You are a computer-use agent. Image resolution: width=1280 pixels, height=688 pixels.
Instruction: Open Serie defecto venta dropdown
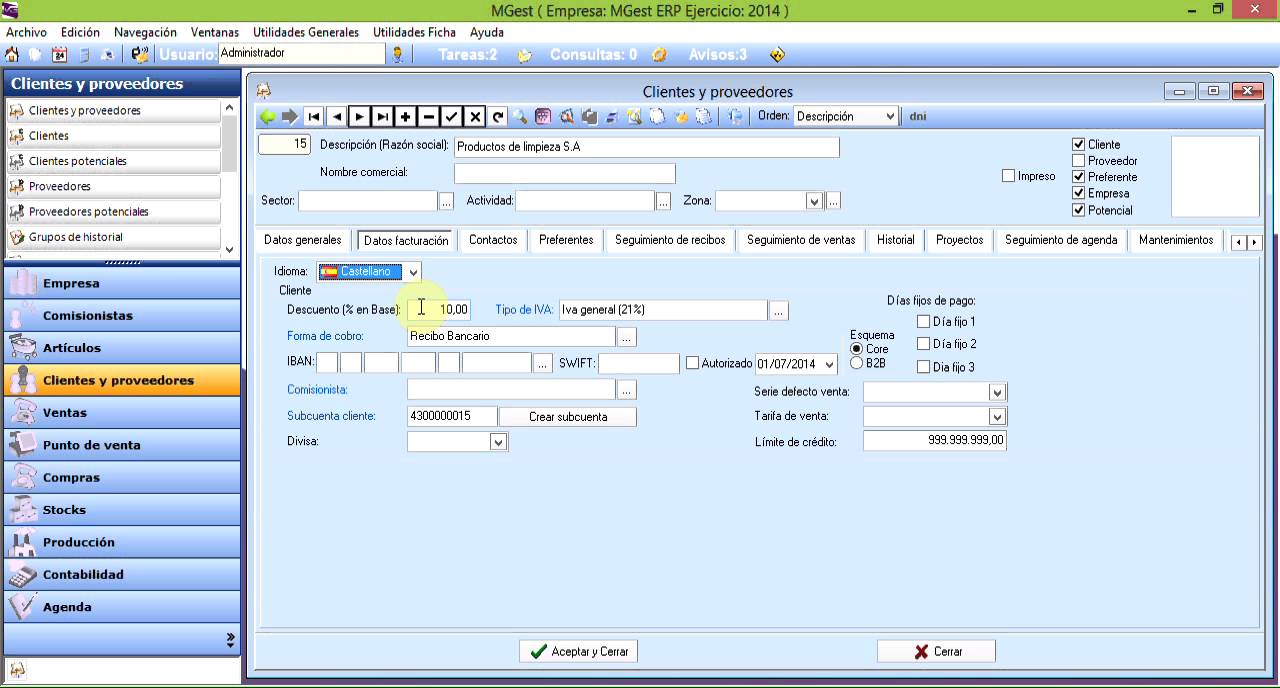tap(997, 392)
